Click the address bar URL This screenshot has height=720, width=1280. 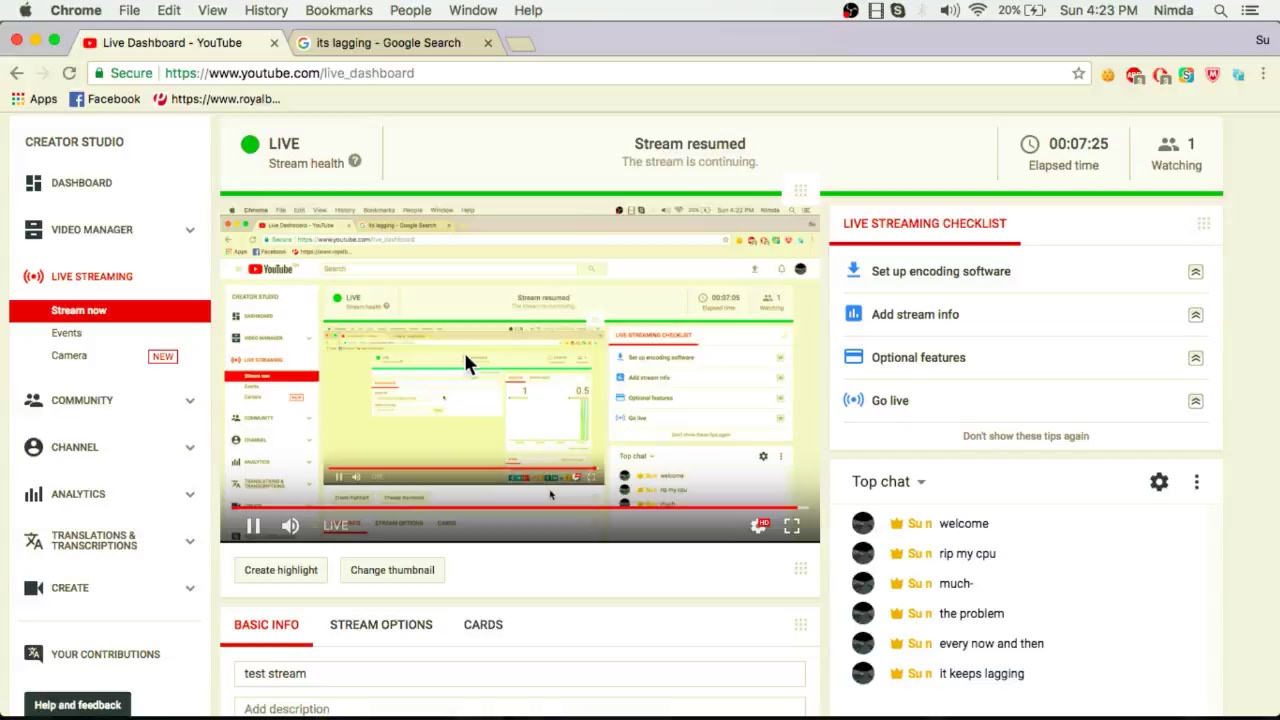pyautogui.click(x=289, y=73)
